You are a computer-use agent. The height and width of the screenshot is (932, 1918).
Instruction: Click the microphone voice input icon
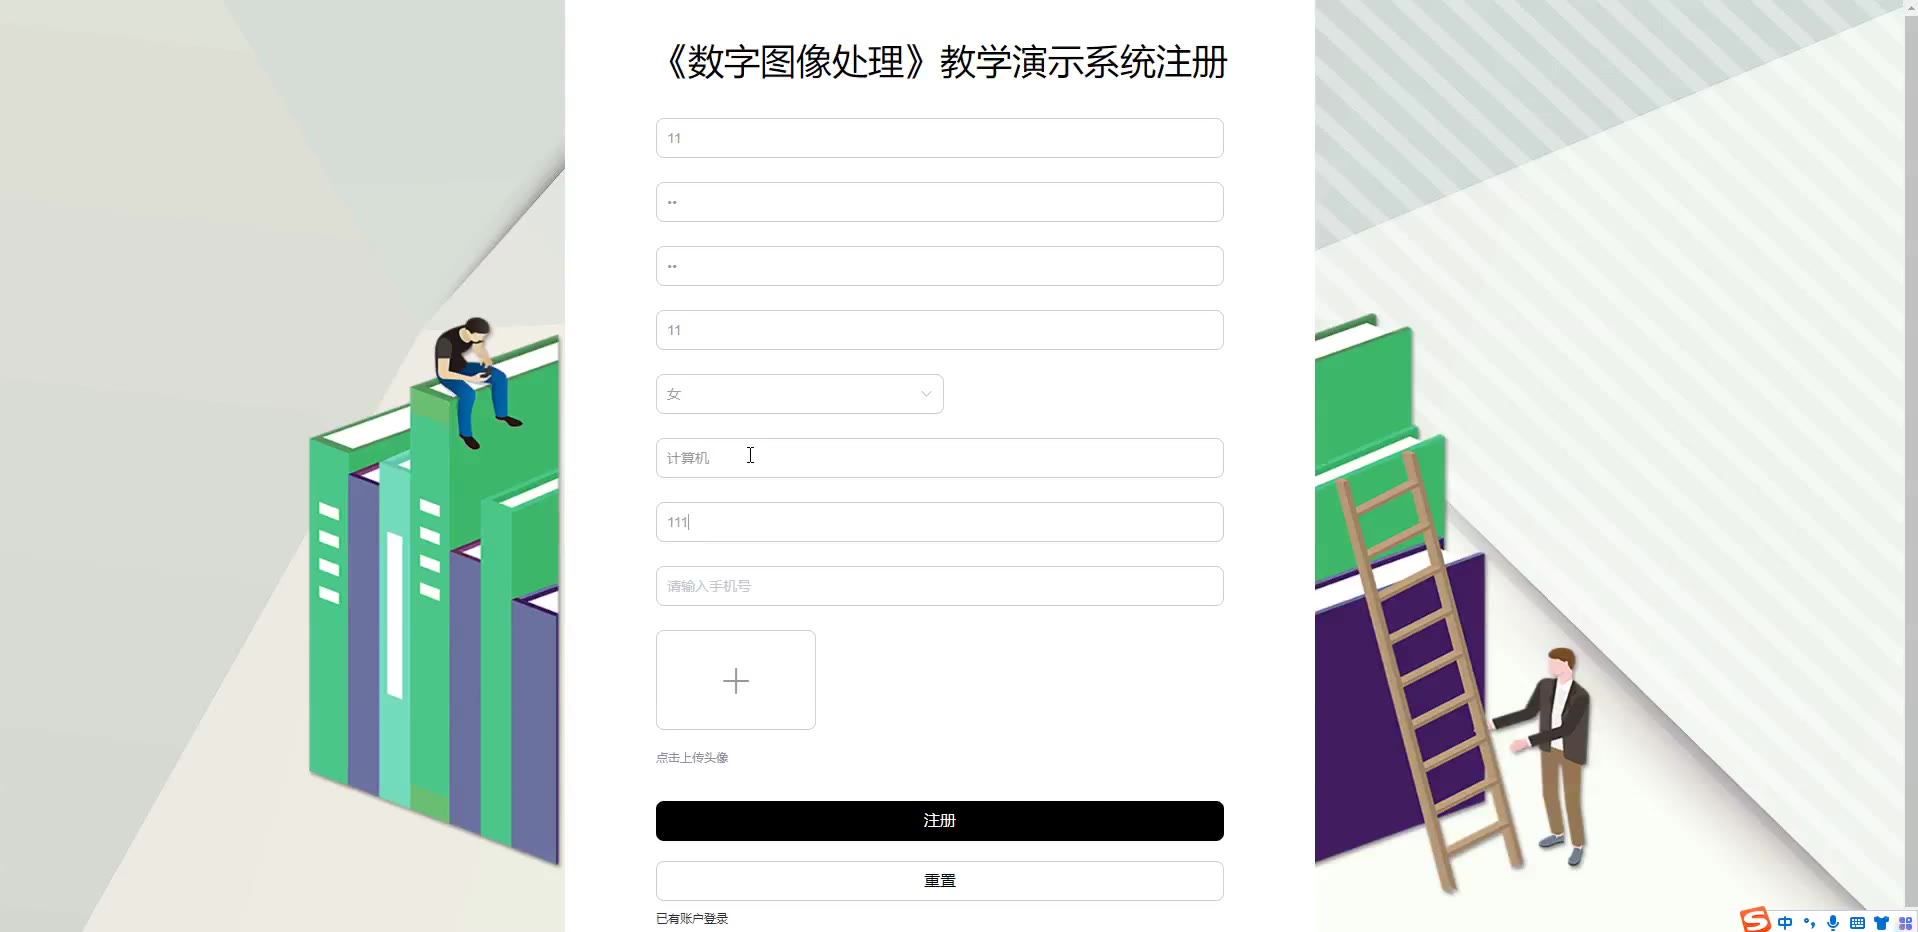1833,923
